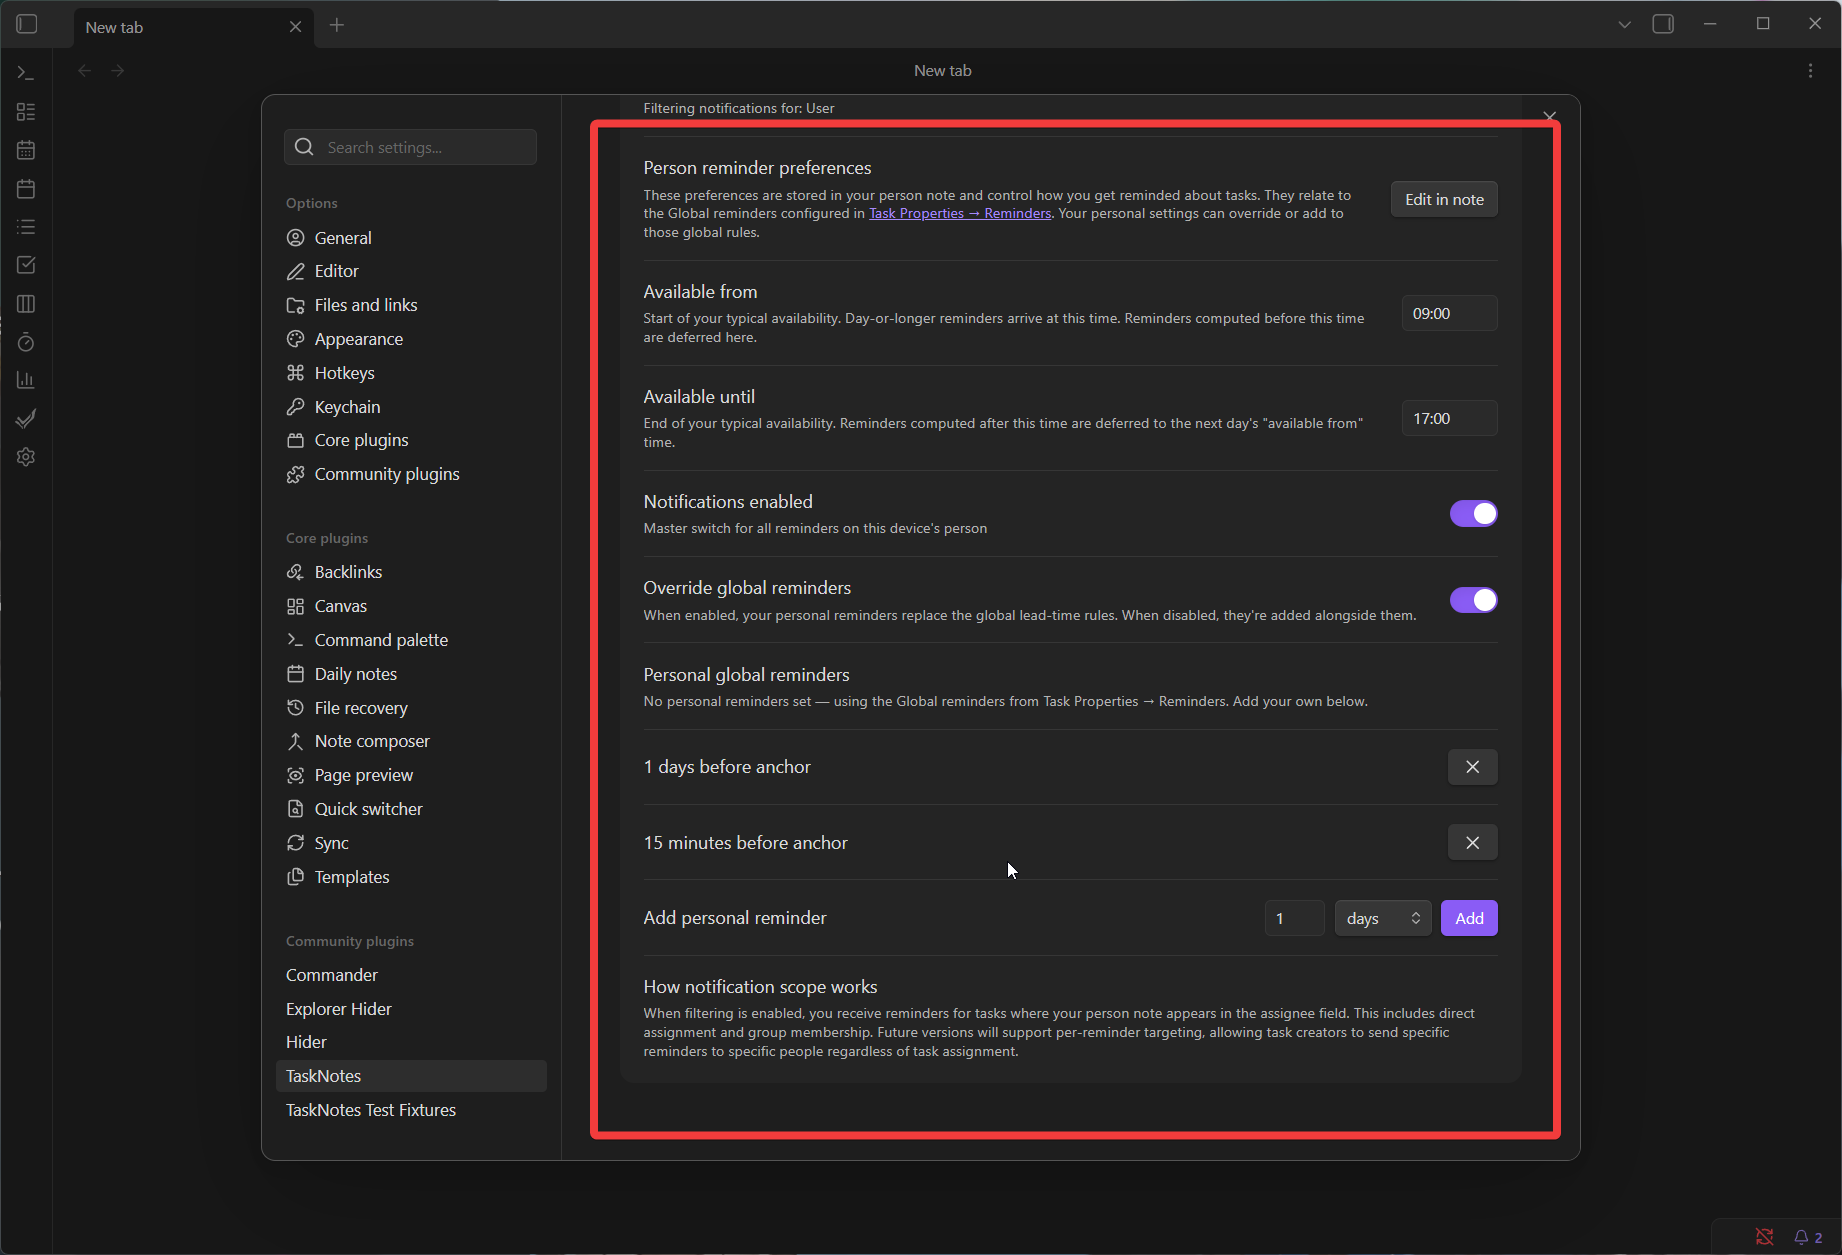Follow the Task Properties Reminders link

(x=958, y=213)
